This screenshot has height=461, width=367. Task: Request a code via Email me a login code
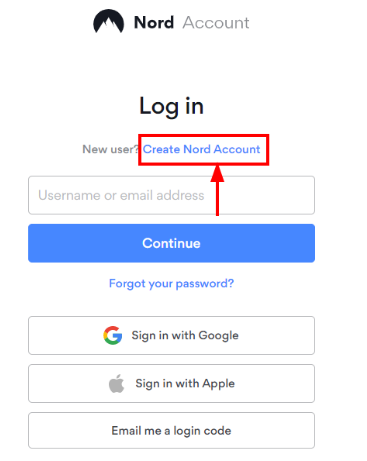(171, 430)
